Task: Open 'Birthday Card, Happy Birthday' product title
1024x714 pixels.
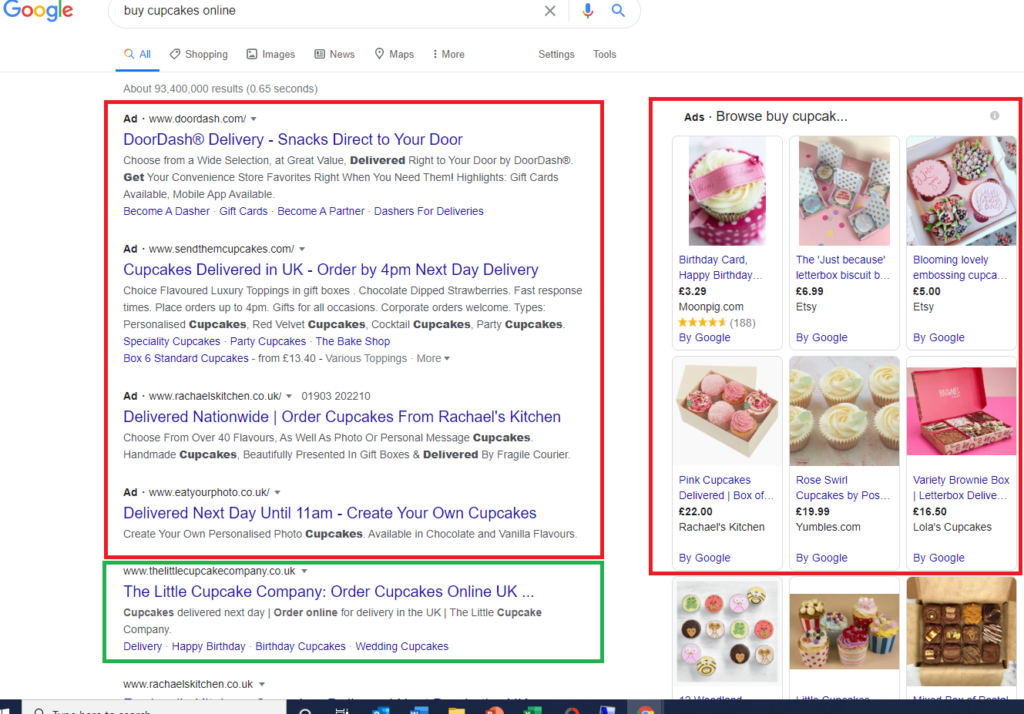Action: (x=720, y=267)
